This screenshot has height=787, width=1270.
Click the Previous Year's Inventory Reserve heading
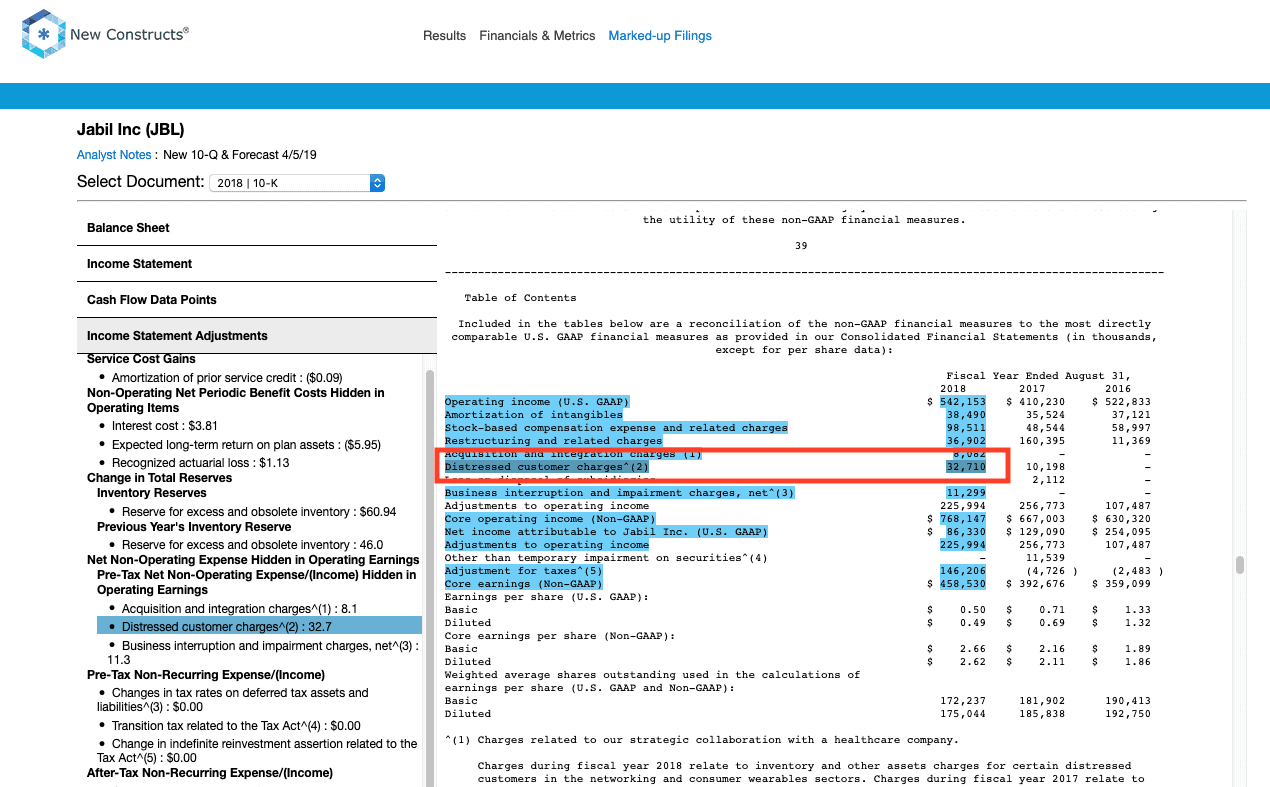pos(194,527)
